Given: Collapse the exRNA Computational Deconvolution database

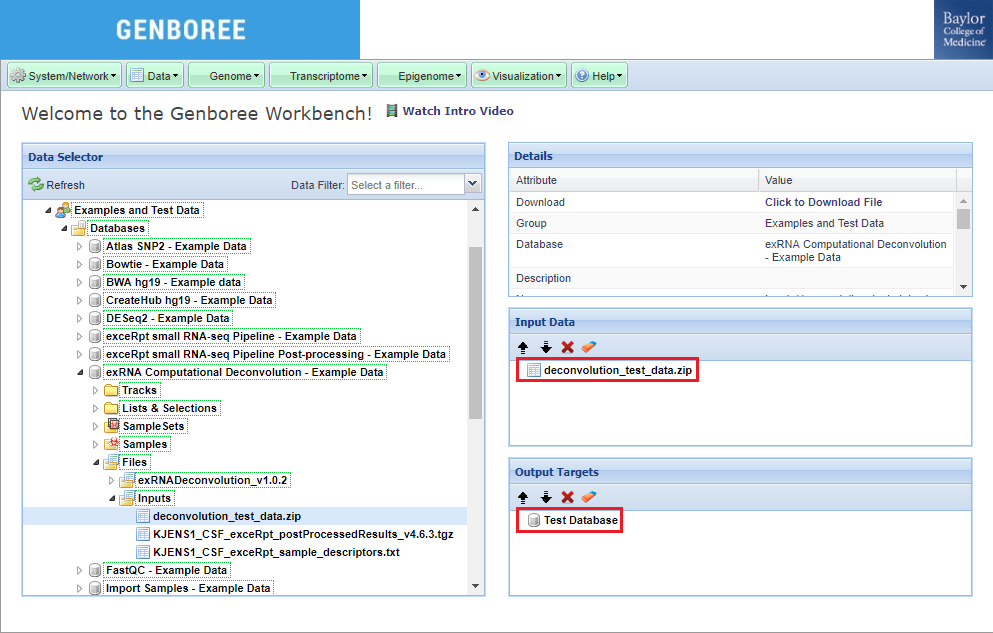Looking at the screenshot, I should click(x=81, y=372).
